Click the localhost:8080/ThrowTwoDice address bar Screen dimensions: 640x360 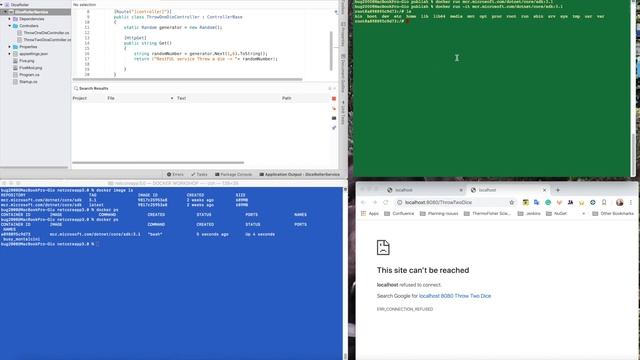455,202
